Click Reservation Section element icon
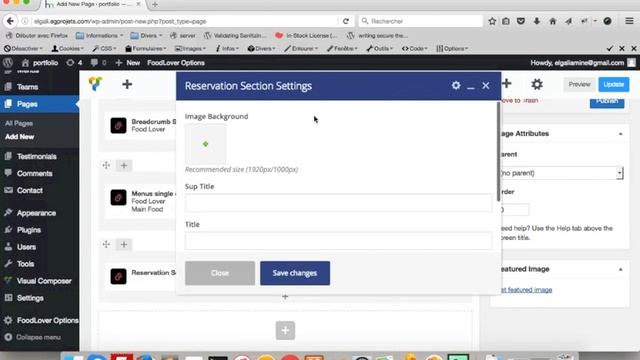The image size is (640, 360). [118, 276]
